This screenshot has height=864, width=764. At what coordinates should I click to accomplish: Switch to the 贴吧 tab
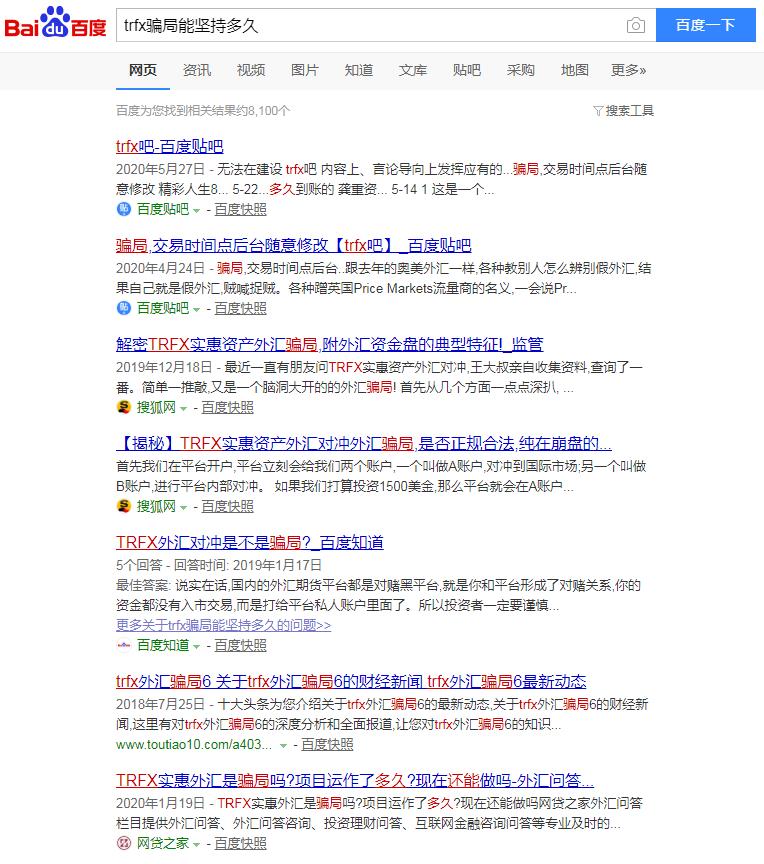[x=467, y=70]
